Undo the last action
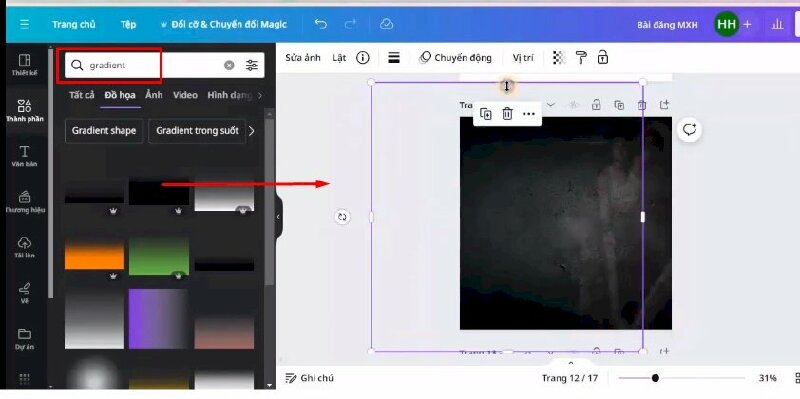This screenshot has height=399, width=800. click(320, 24)
